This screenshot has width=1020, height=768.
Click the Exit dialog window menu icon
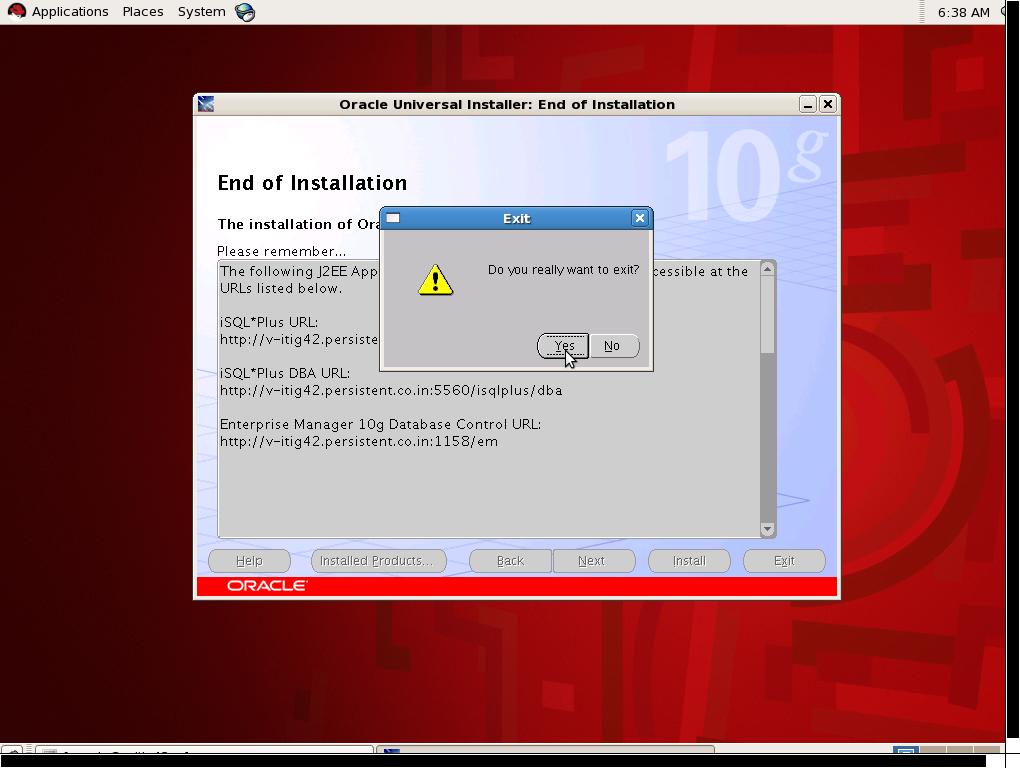coord(393,218)
